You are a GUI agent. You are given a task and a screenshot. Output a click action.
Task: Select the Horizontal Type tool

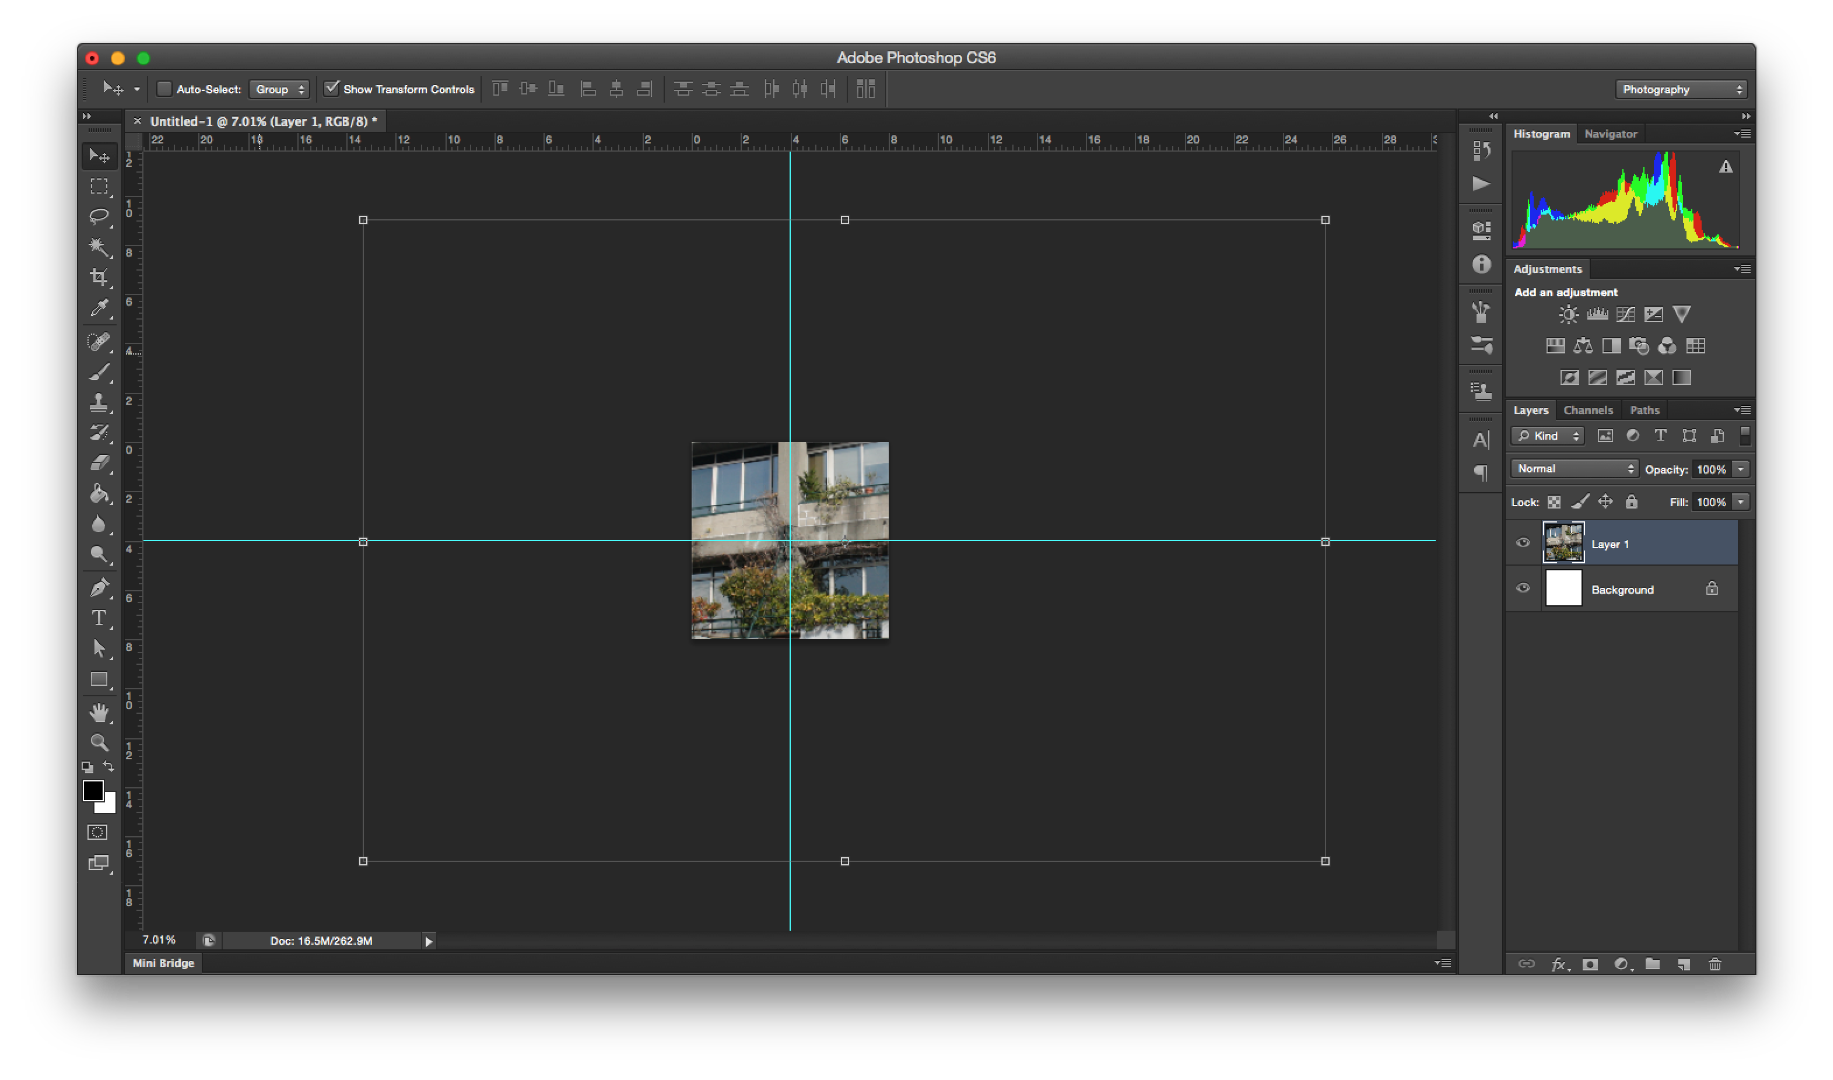[x=99, y=618]
